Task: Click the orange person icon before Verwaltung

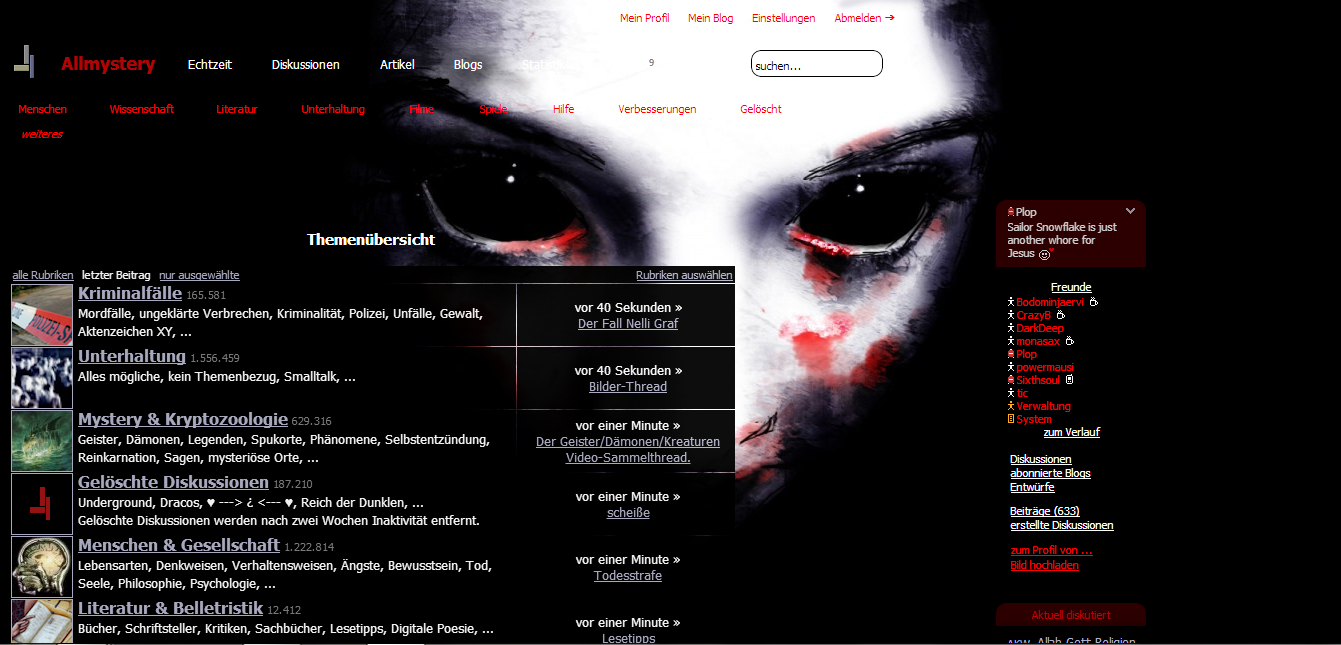Action: click(x=1011, y=406)
